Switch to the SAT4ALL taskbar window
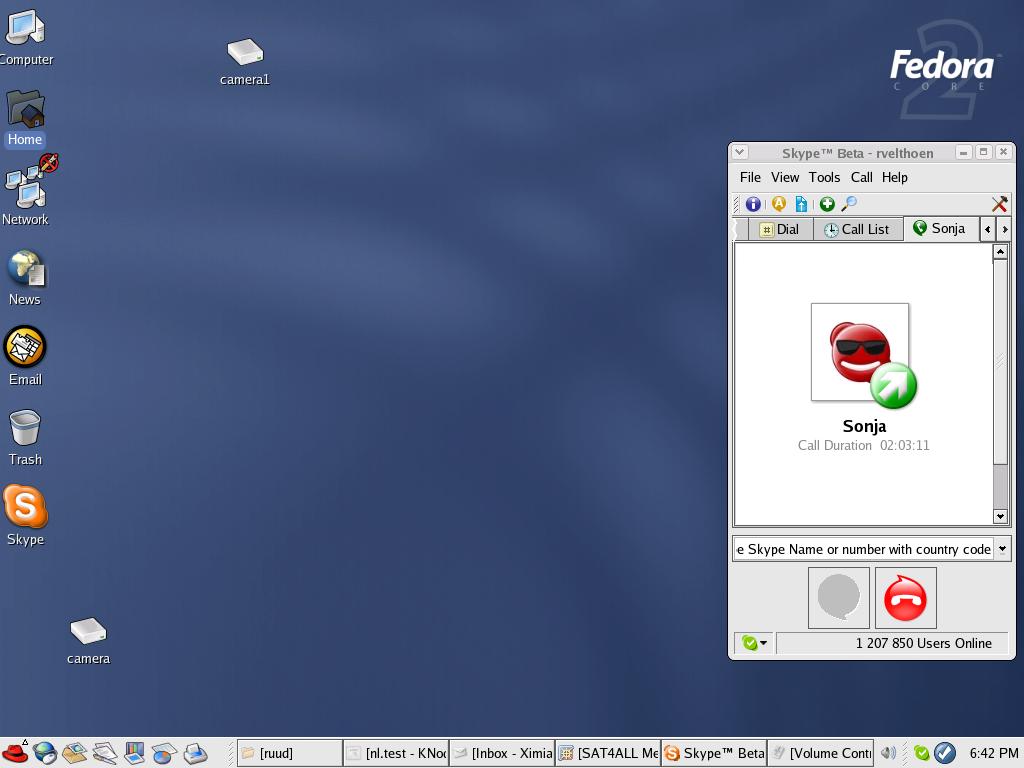 pos(608,753)
